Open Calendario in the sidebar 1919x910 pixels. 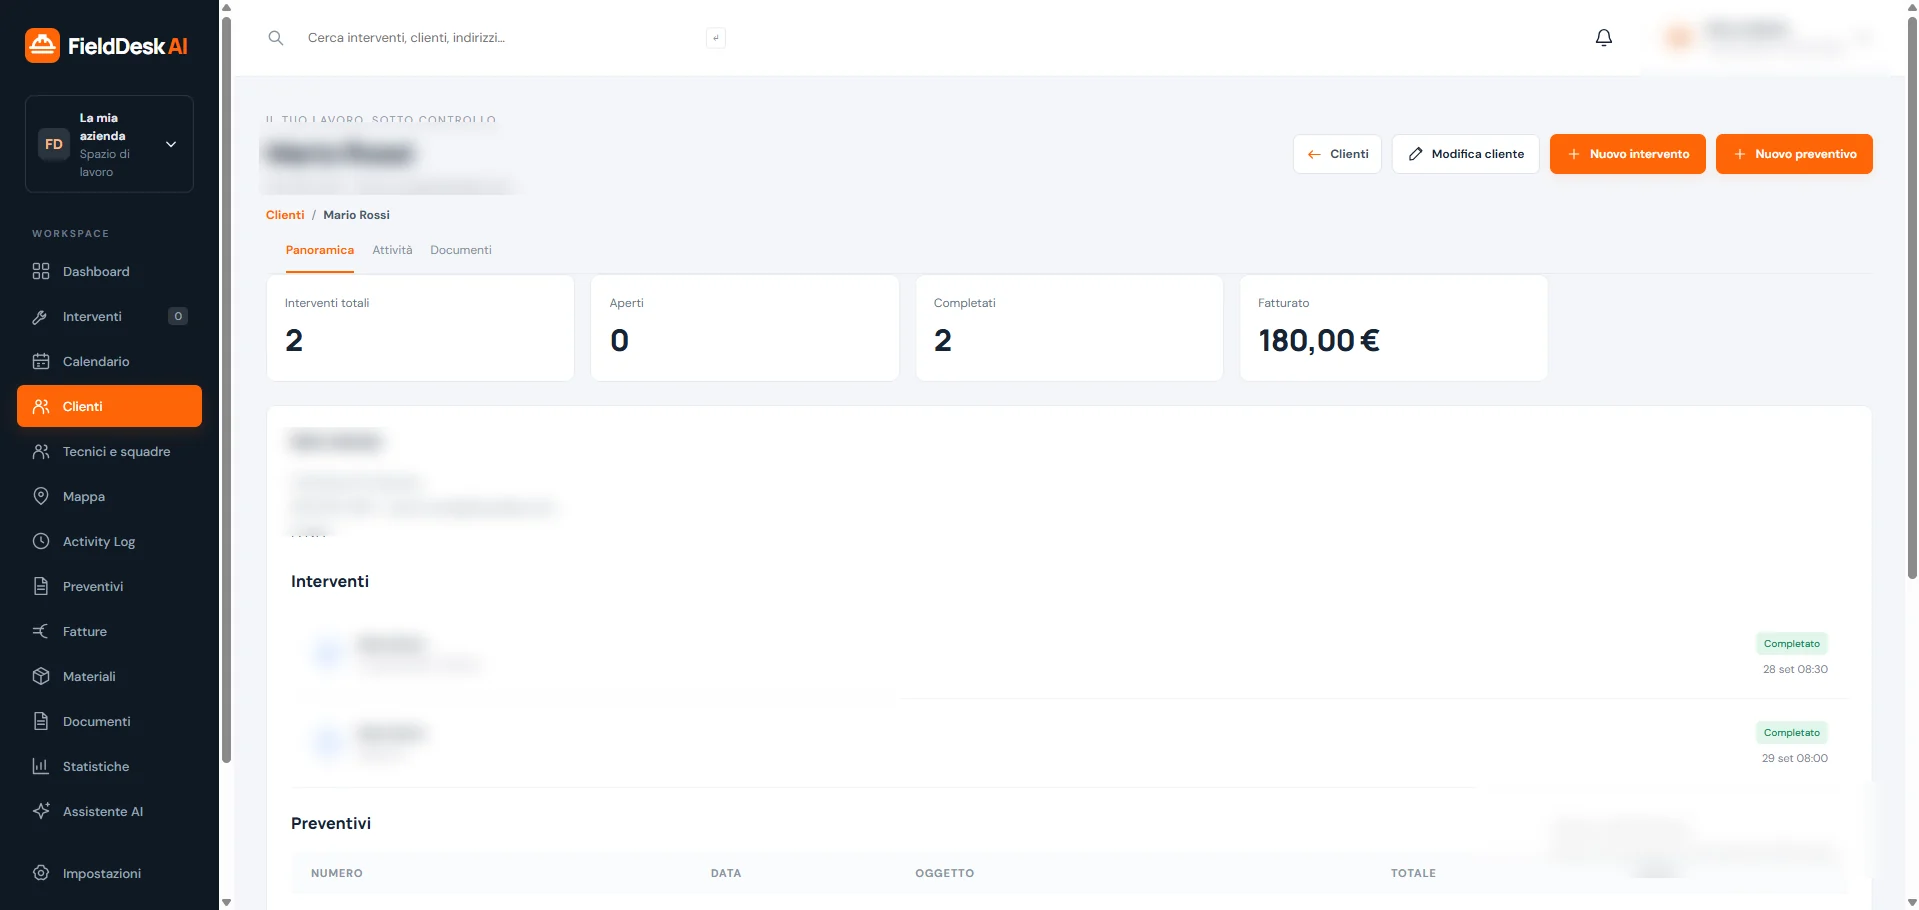(x=109, y=361)
